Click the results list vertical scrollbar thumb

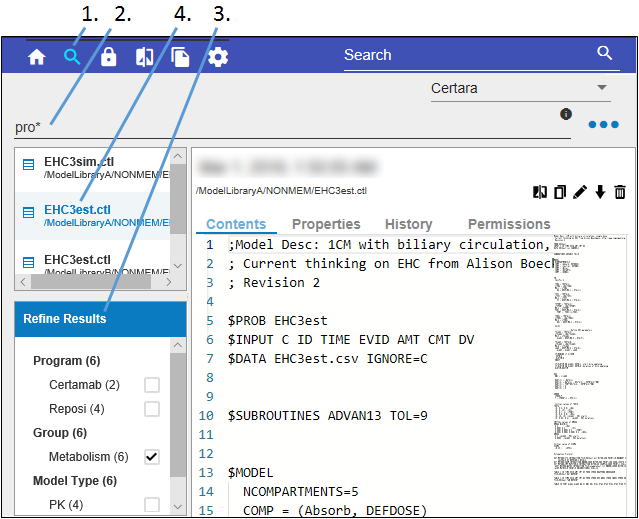coord(178,199)
